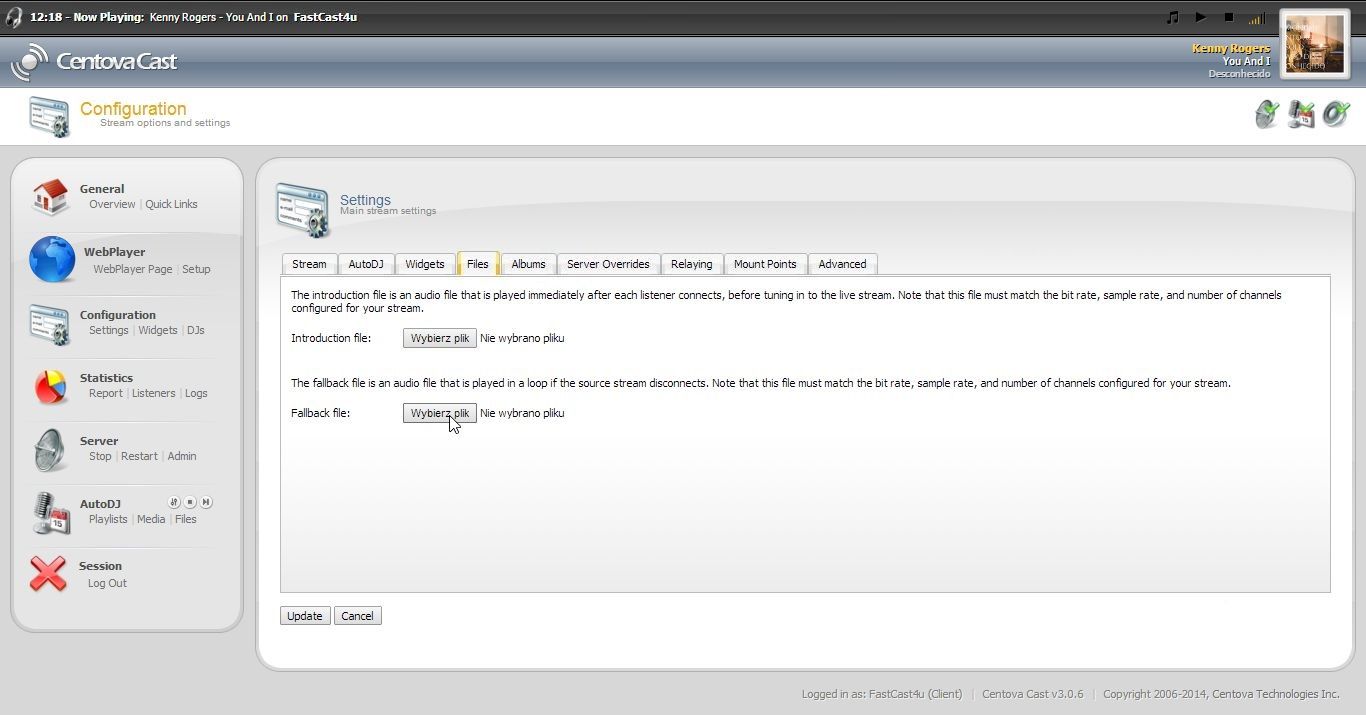Open the Mount Points tab
This screenshot has height=715, width=1366.
(x=765, y=264)
